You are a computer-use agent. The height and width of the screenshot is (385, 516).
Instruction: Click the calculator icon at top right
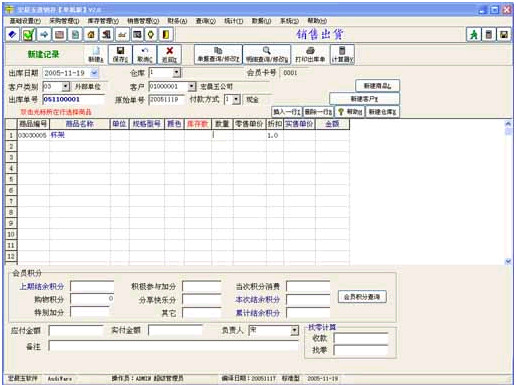(489, 34)
